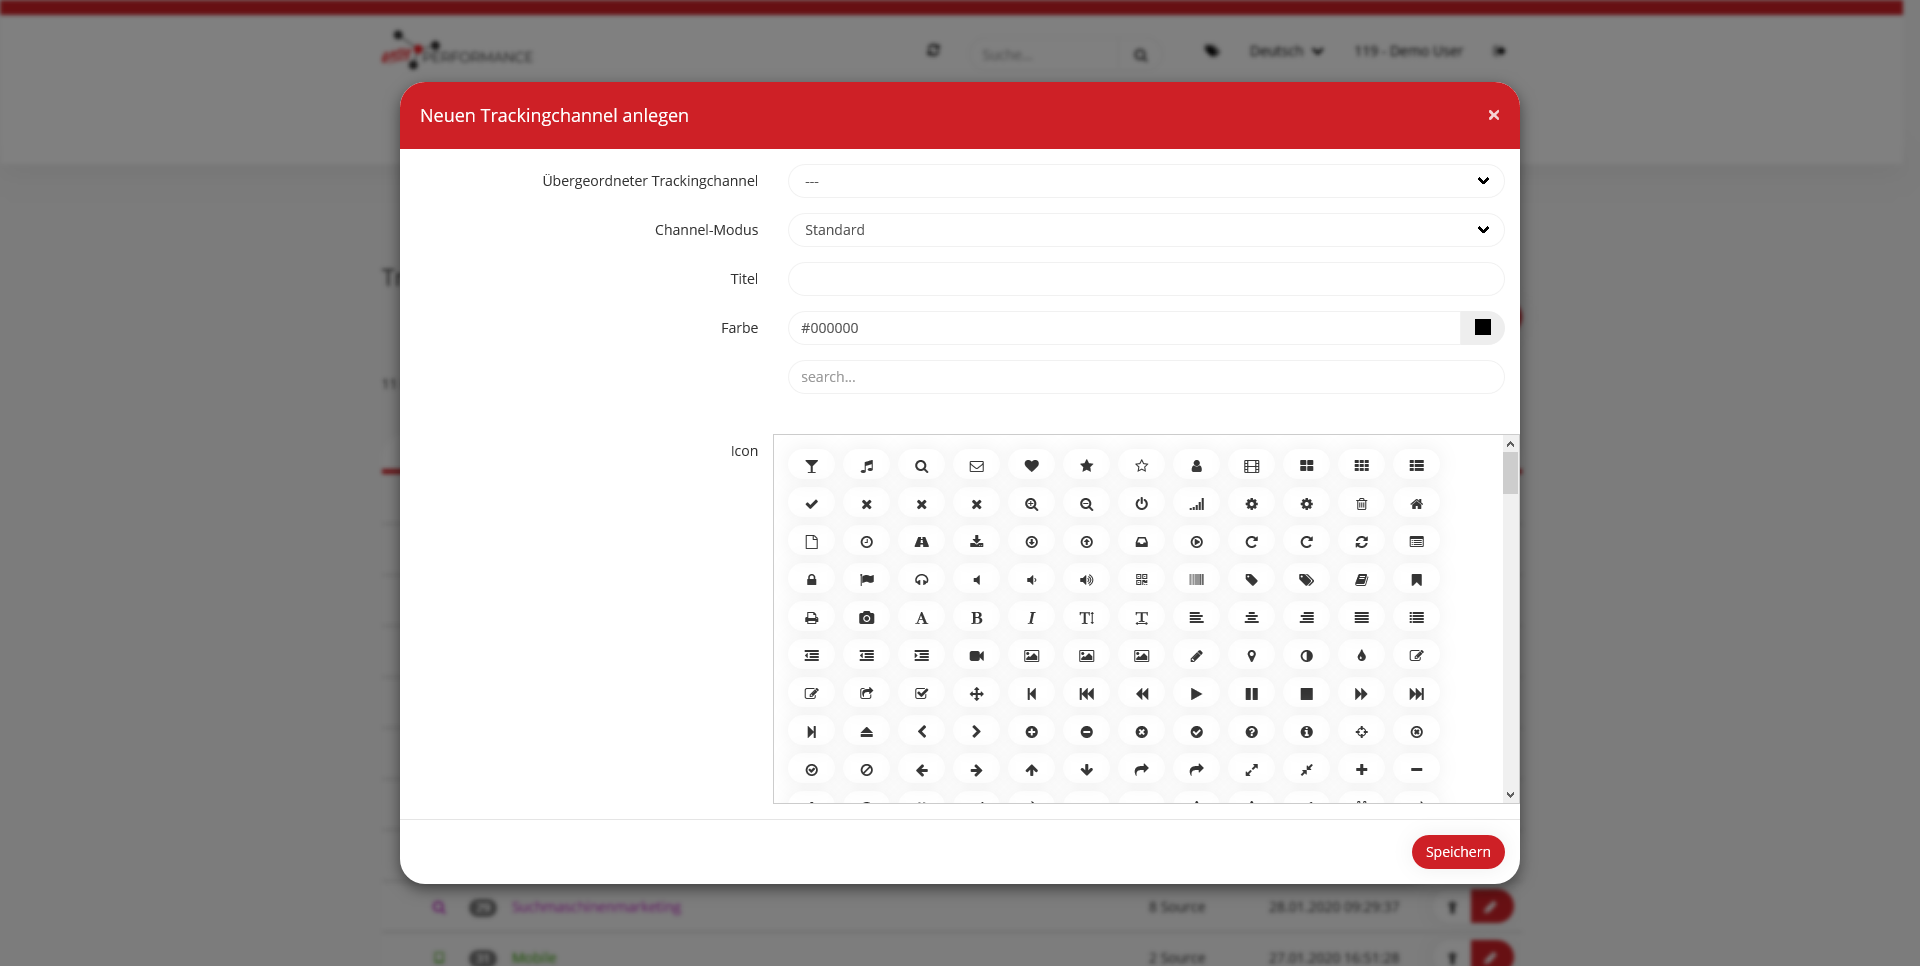The width and height of the screenshot is (1920, 966).
Task: Pick the camera icon
Action: click(867, 618)
